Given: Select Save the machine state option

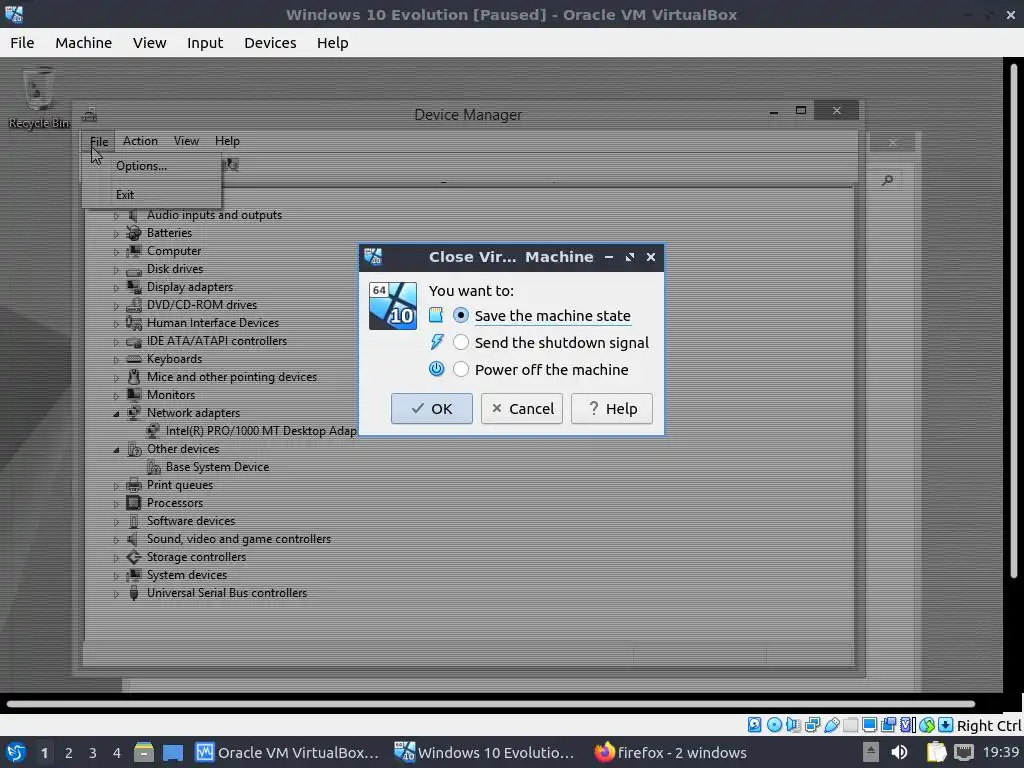Looking at the screenshot, I should pyautogui.click(x=542, y=315).
